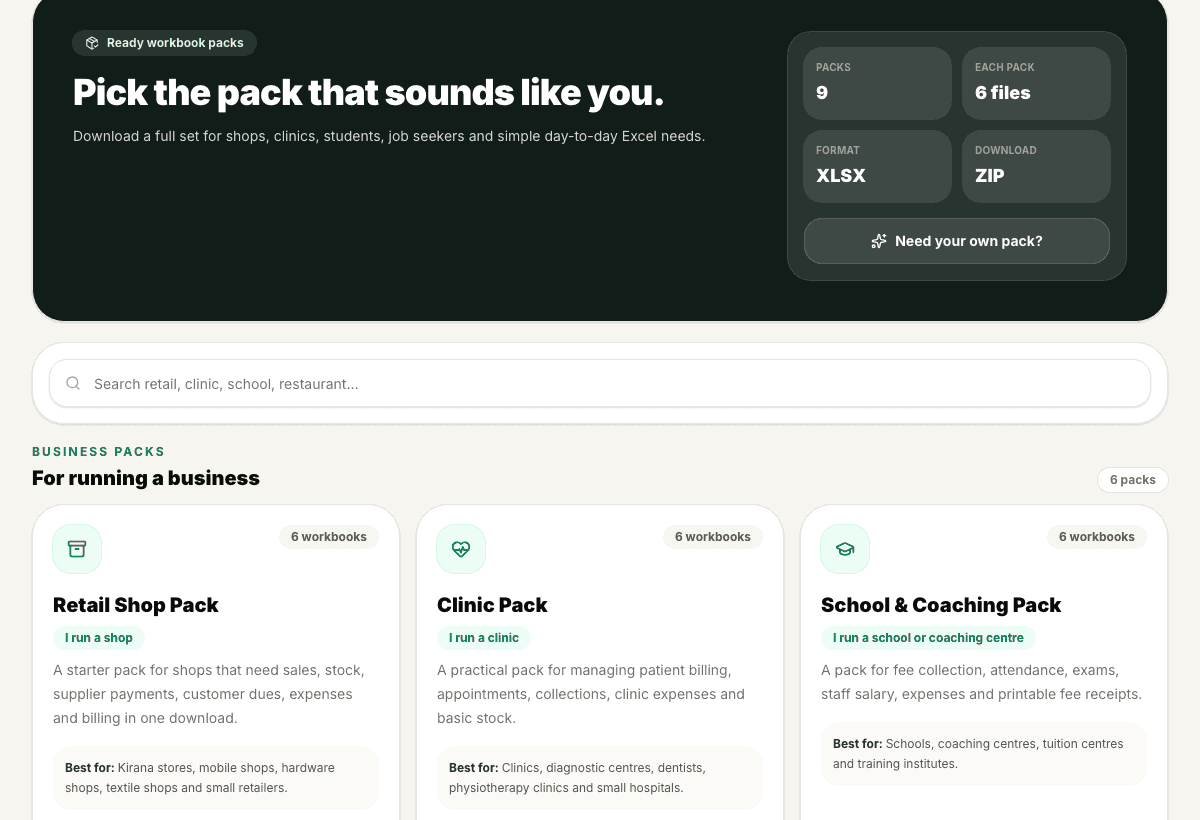This screenshot has height=820, width=1200.
Task: Select the I run a school or coaching centre tag
Action: pos(929,638)
